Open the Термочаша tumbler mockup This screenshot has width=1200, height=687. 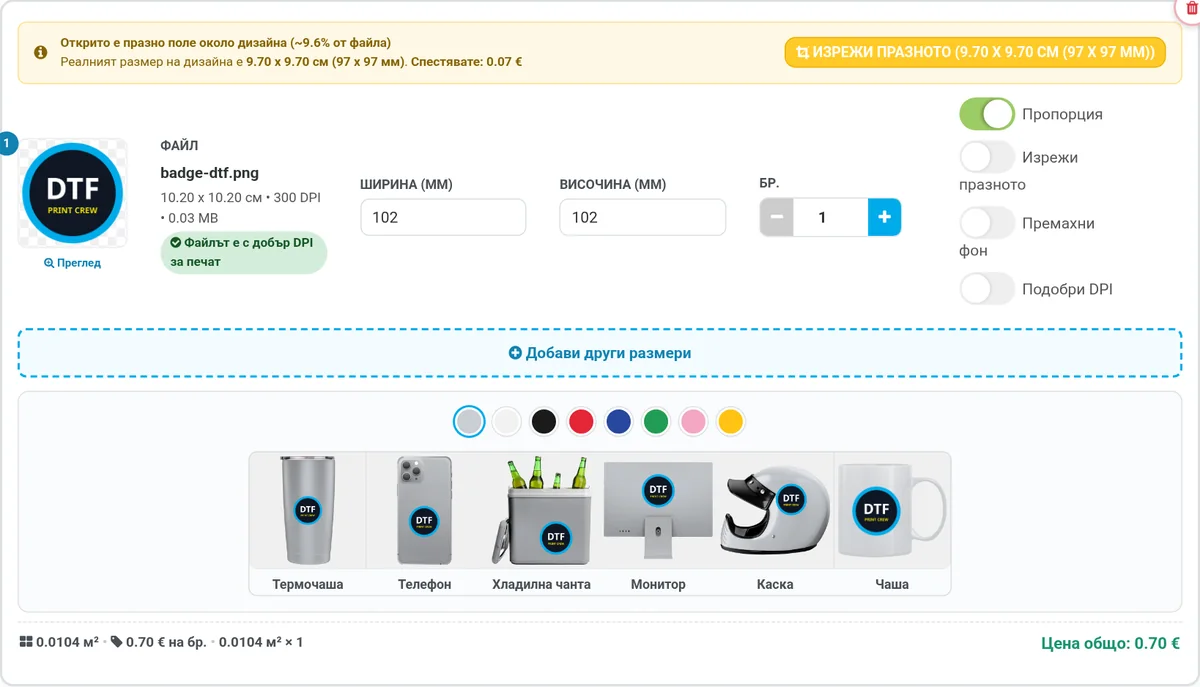[308, 523]
